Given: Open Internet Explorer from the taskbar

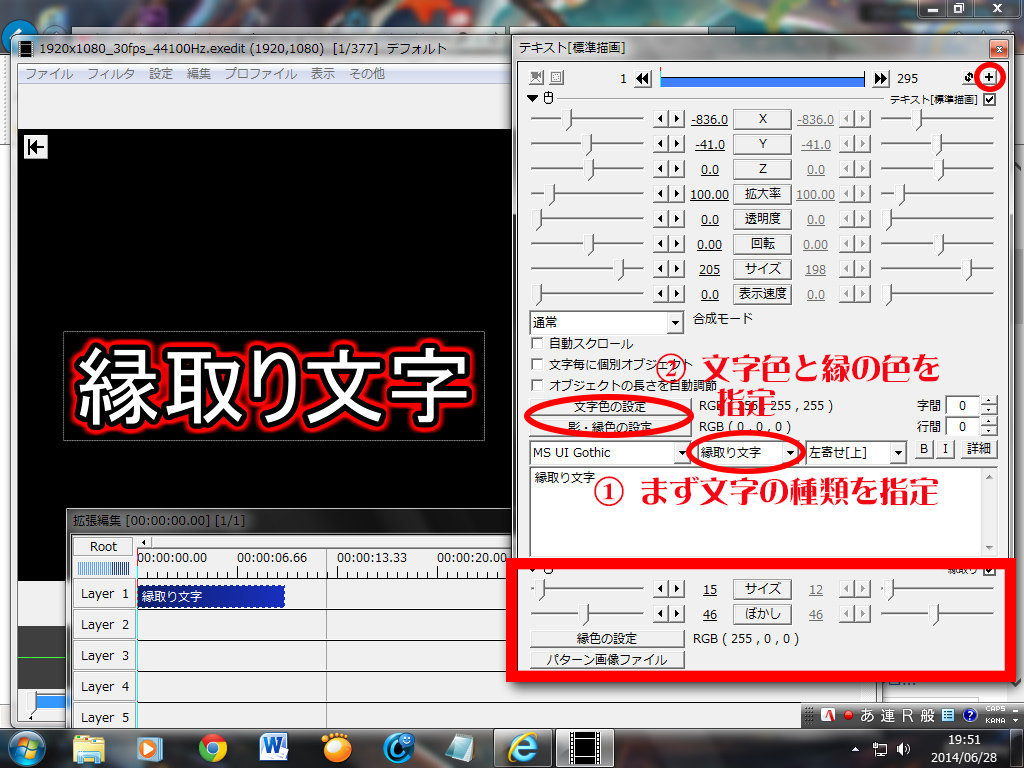Looking at the screenshot, I should [522, 747].
